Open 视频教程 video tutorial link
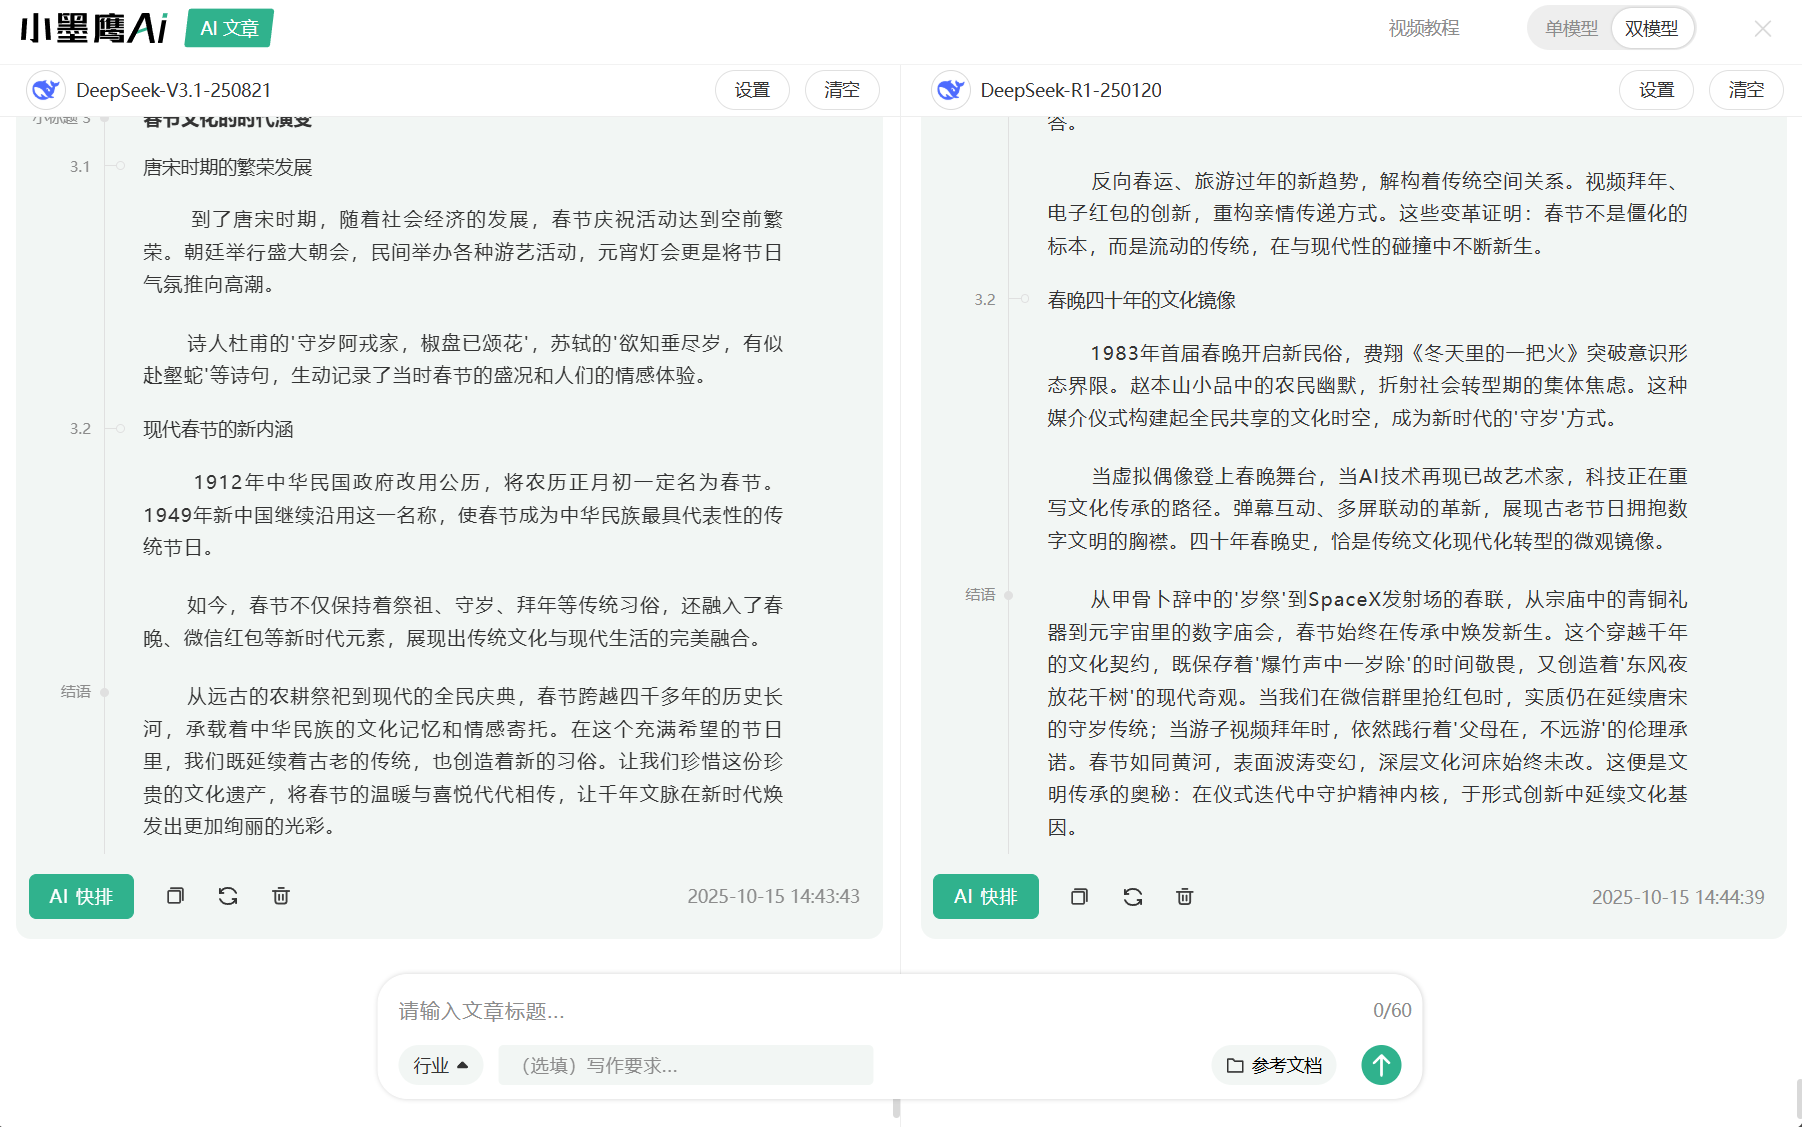1802x1127 pixels. (1423, 29)
